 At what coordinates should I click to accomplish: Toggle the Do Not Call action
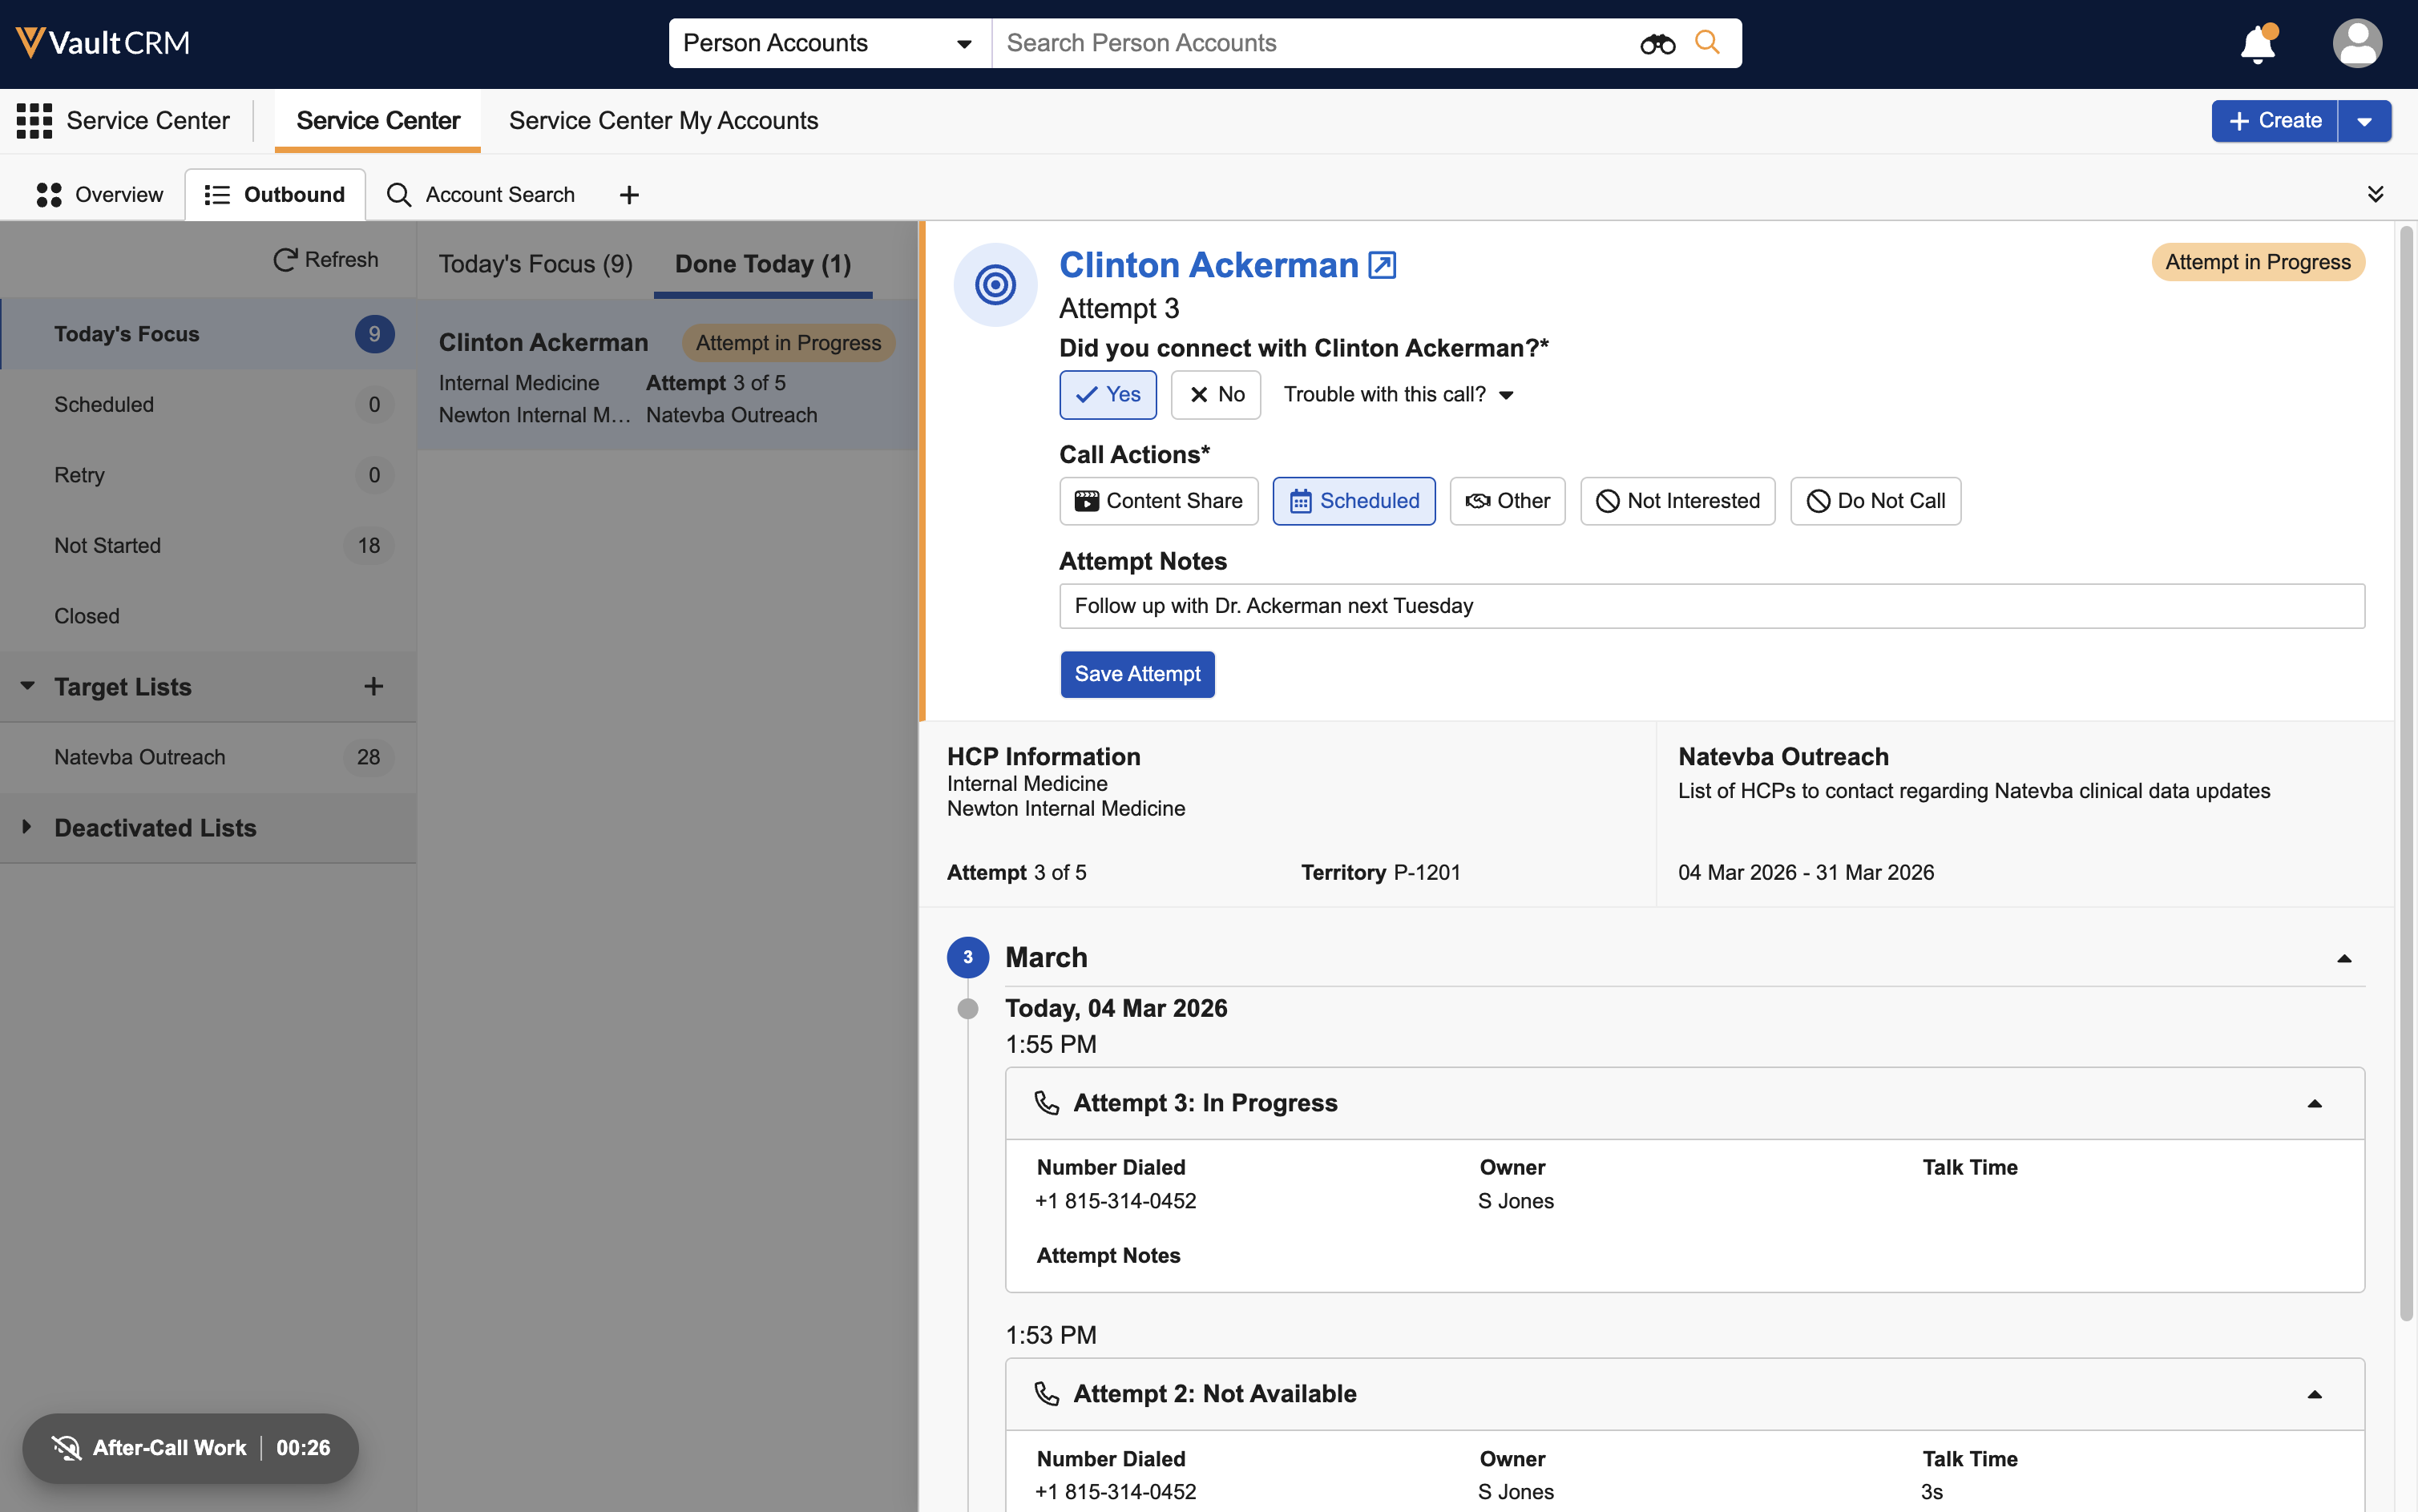point(1874,501)
